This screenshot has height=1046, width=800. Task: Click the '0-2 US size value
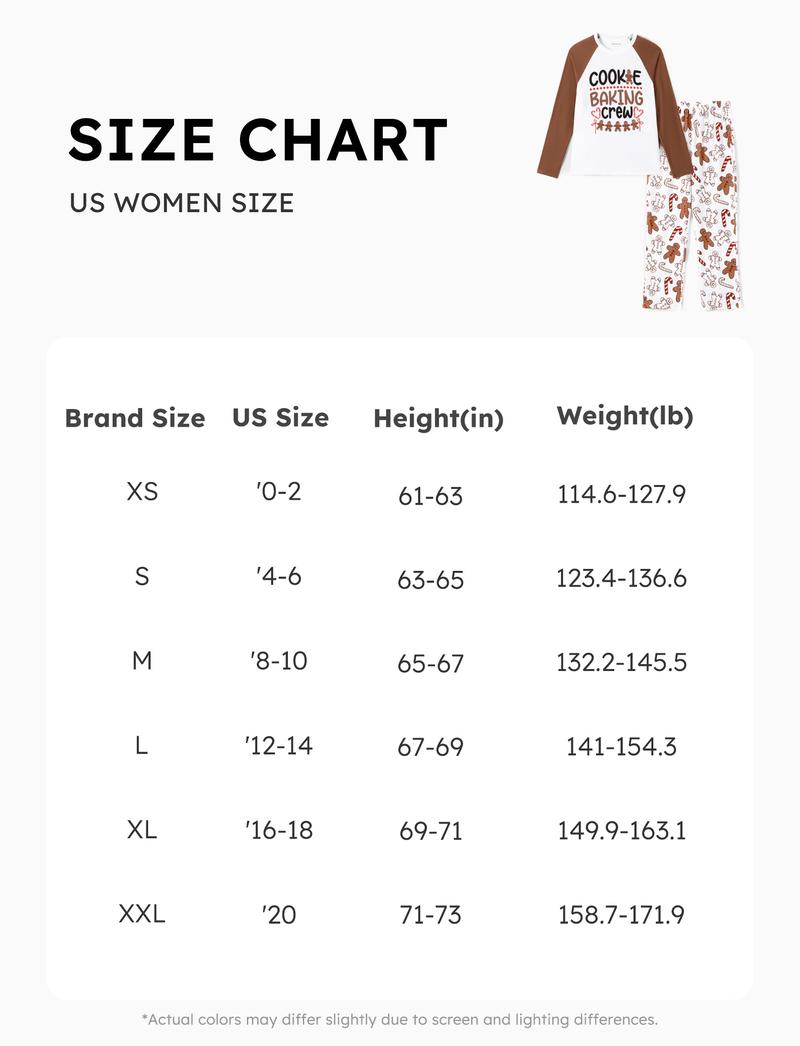click(x=278, y=492)
